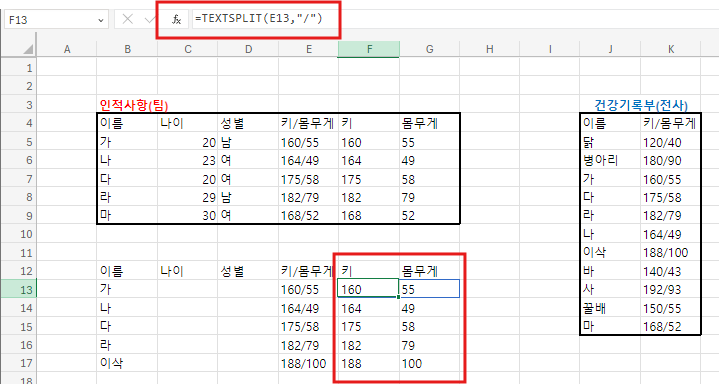Image resolution: width=719 pixels, height=384 pixels.
Task: Select row 17 header
Action: (x=19, y=363)
